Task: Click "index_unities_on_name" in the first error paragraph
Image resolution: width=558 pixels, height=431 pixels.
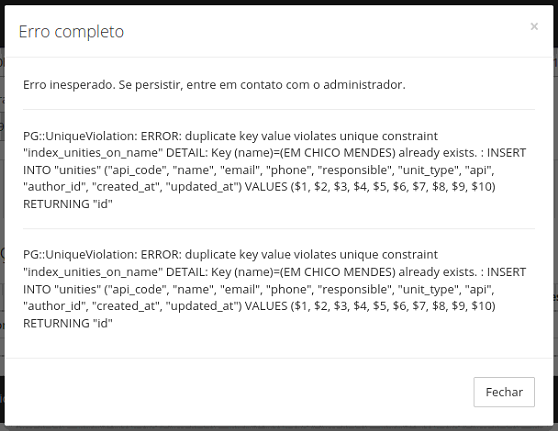Action: pyautogui.click(x=93, y=153)
